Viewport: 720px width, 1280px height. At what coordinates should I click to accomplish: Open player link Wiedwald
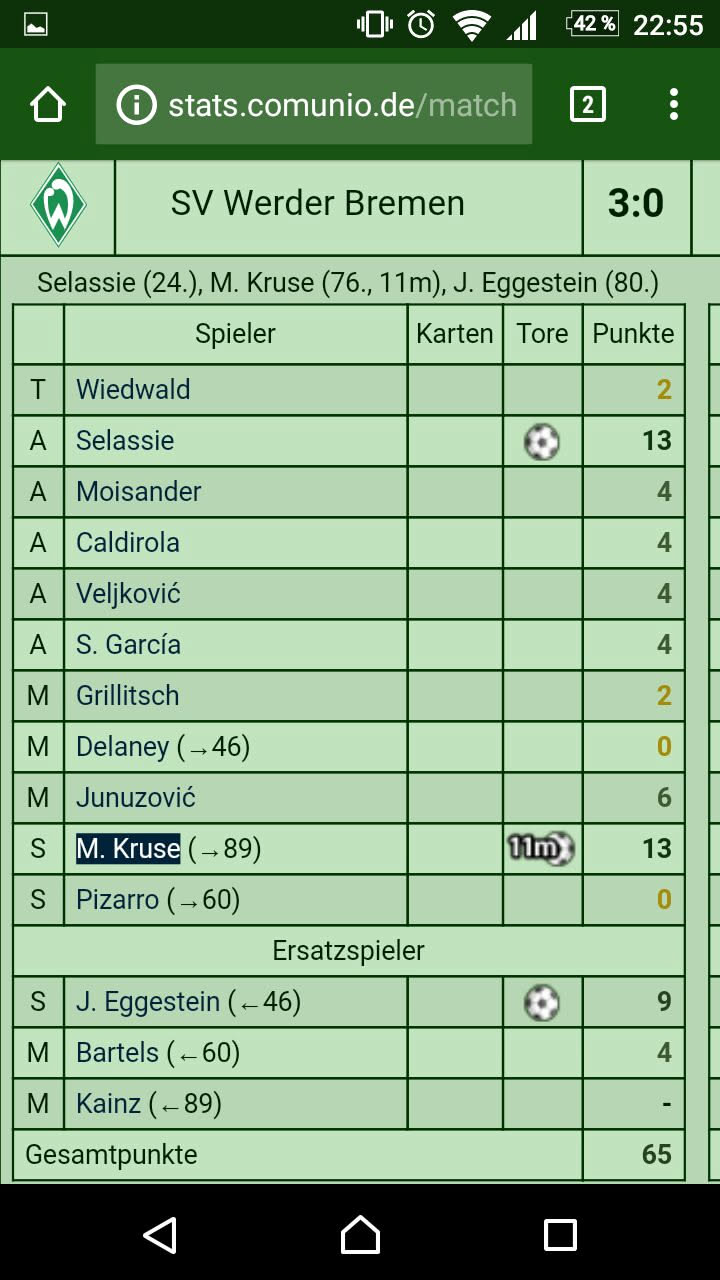(133, 389)
